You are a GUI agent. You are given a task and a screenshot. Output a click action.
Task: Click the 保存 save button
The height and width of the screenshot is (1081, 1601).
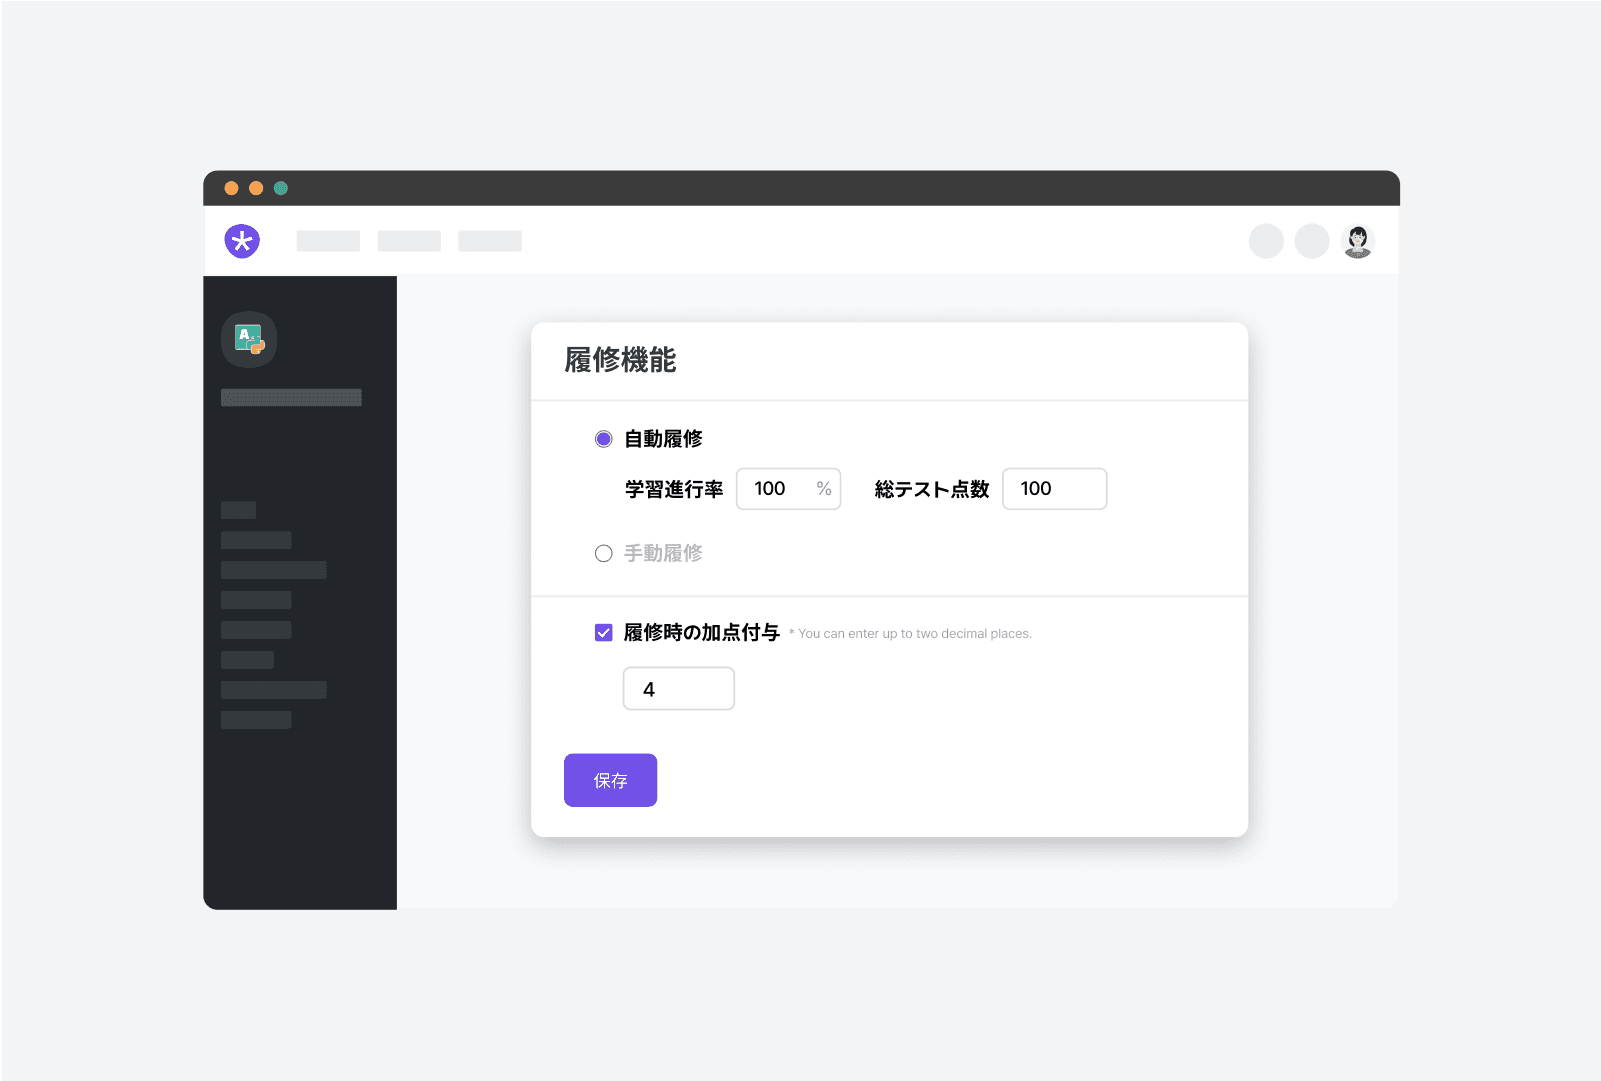[610, 780]
